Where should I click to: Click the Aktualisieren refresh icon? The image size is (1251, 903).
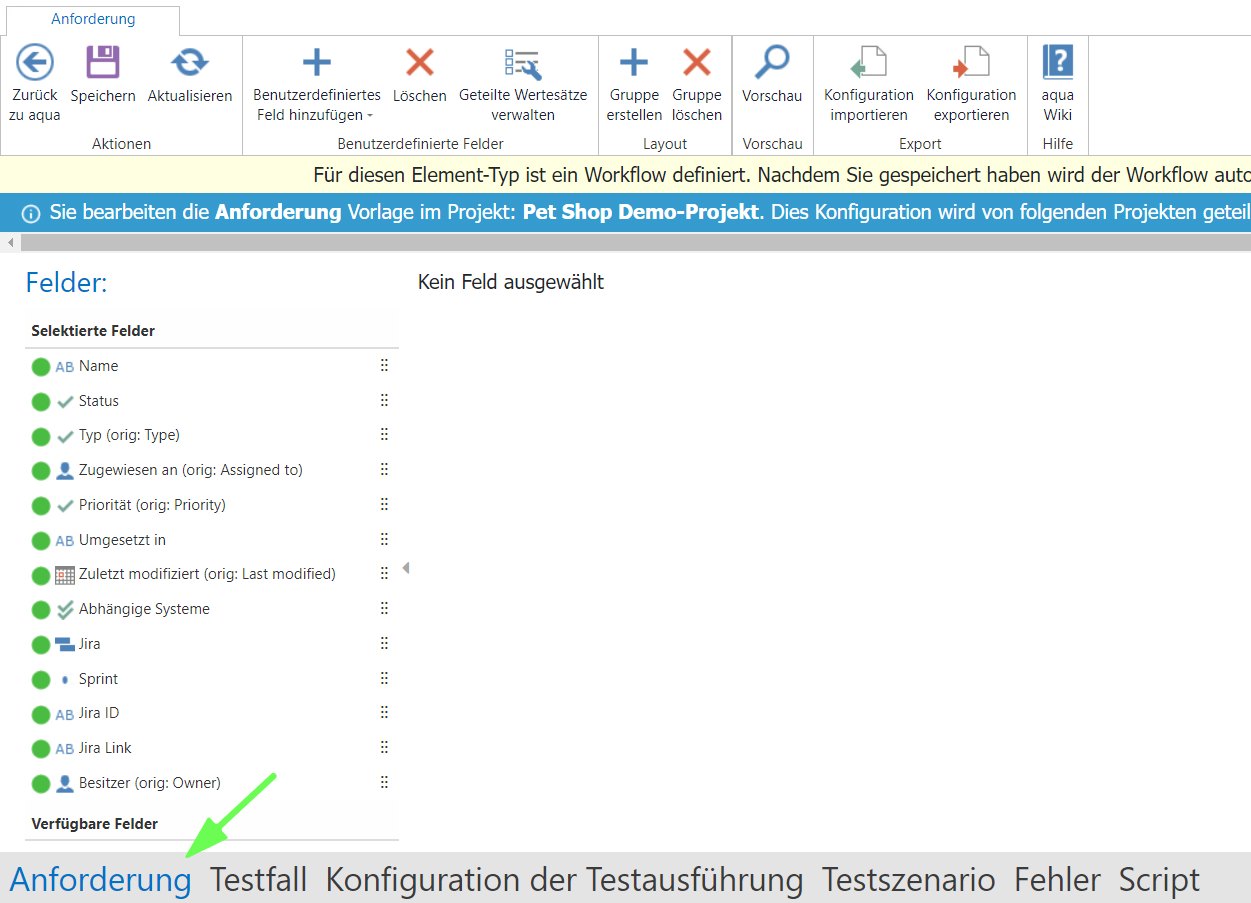click(189, 63)
